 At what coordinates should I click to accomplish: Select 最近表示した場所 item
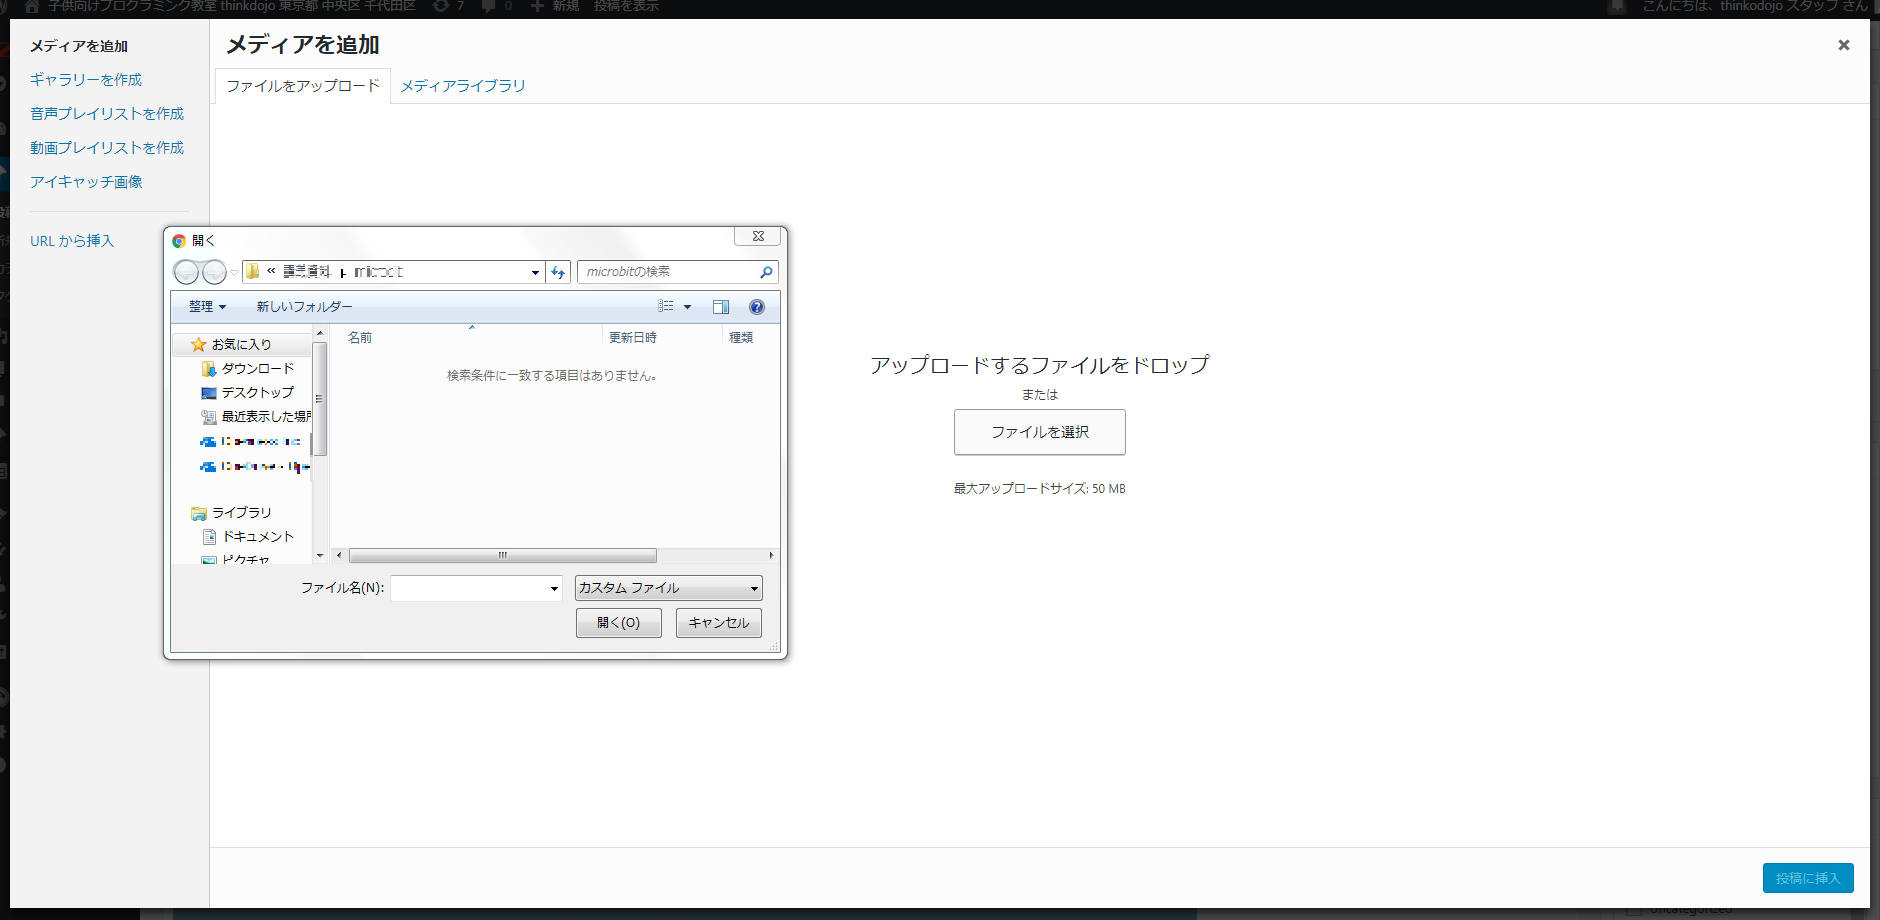pyautogui.click(x=265, y=417)
